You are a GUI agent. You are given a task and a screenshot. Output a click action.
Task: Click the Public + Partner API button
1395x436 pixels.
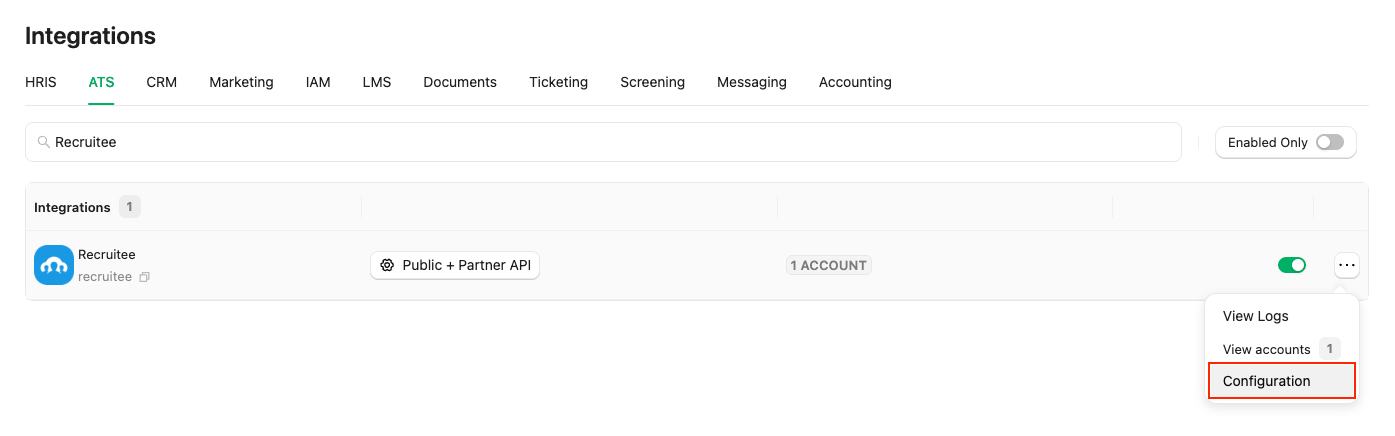tap(455, 265)
